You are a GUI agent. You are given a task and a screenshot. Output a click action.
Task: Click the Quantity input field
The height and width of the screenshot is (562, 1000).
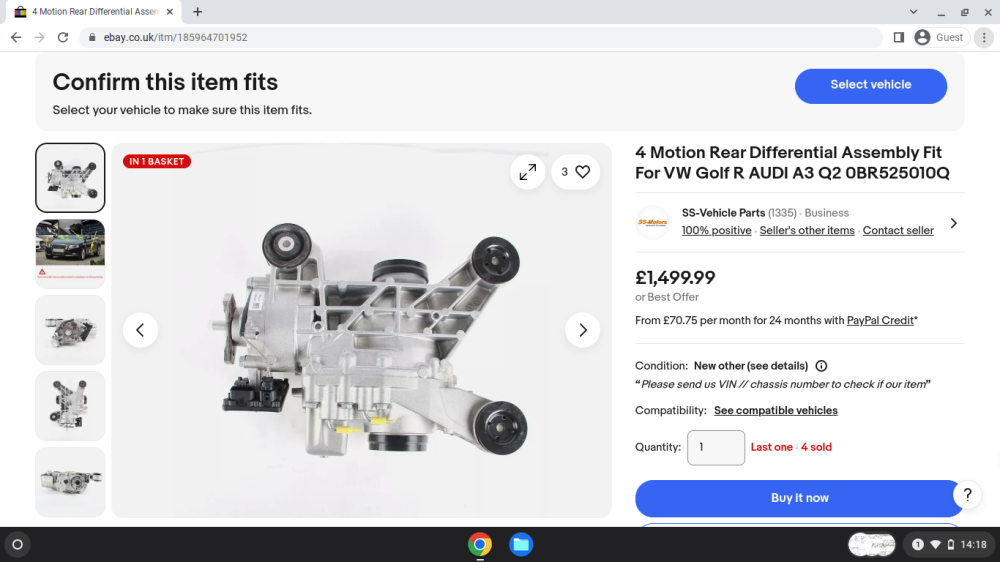tap(716, 447)
